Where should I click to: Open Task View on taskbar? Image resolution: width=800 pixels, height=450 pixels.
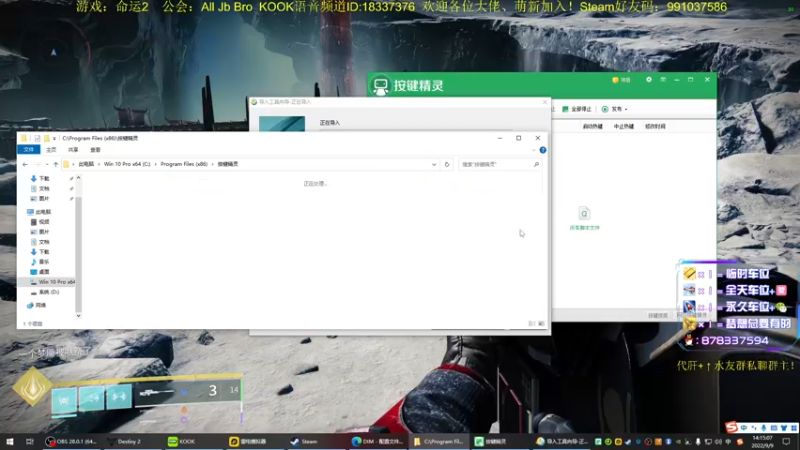click(x=30, y=441)
